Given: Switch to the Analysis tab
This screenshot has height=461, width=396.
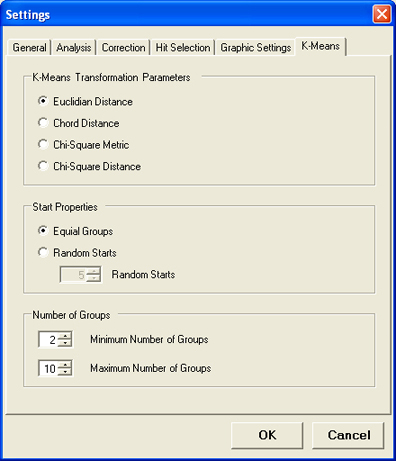Looking at the screenshot, I should click(73, 48).
